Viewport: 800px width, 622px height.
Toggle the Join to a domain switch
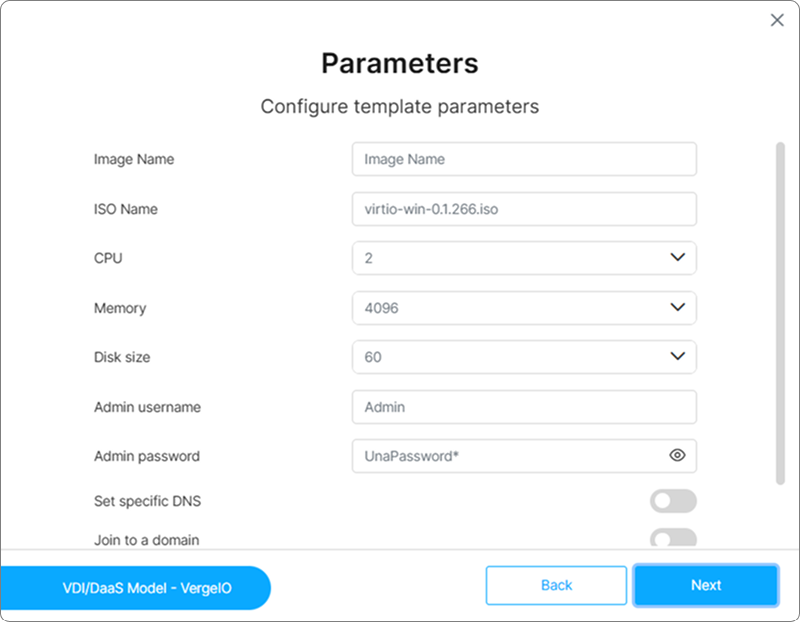pyautogui.click(x=673, y=539)
